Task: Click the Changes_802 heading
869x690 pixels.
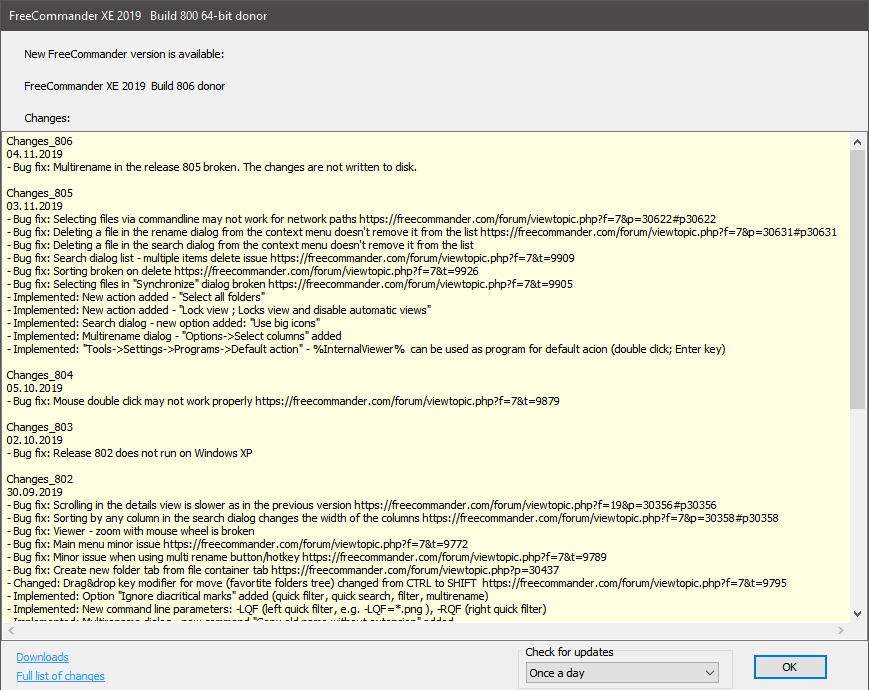Action: coord(39,479)
